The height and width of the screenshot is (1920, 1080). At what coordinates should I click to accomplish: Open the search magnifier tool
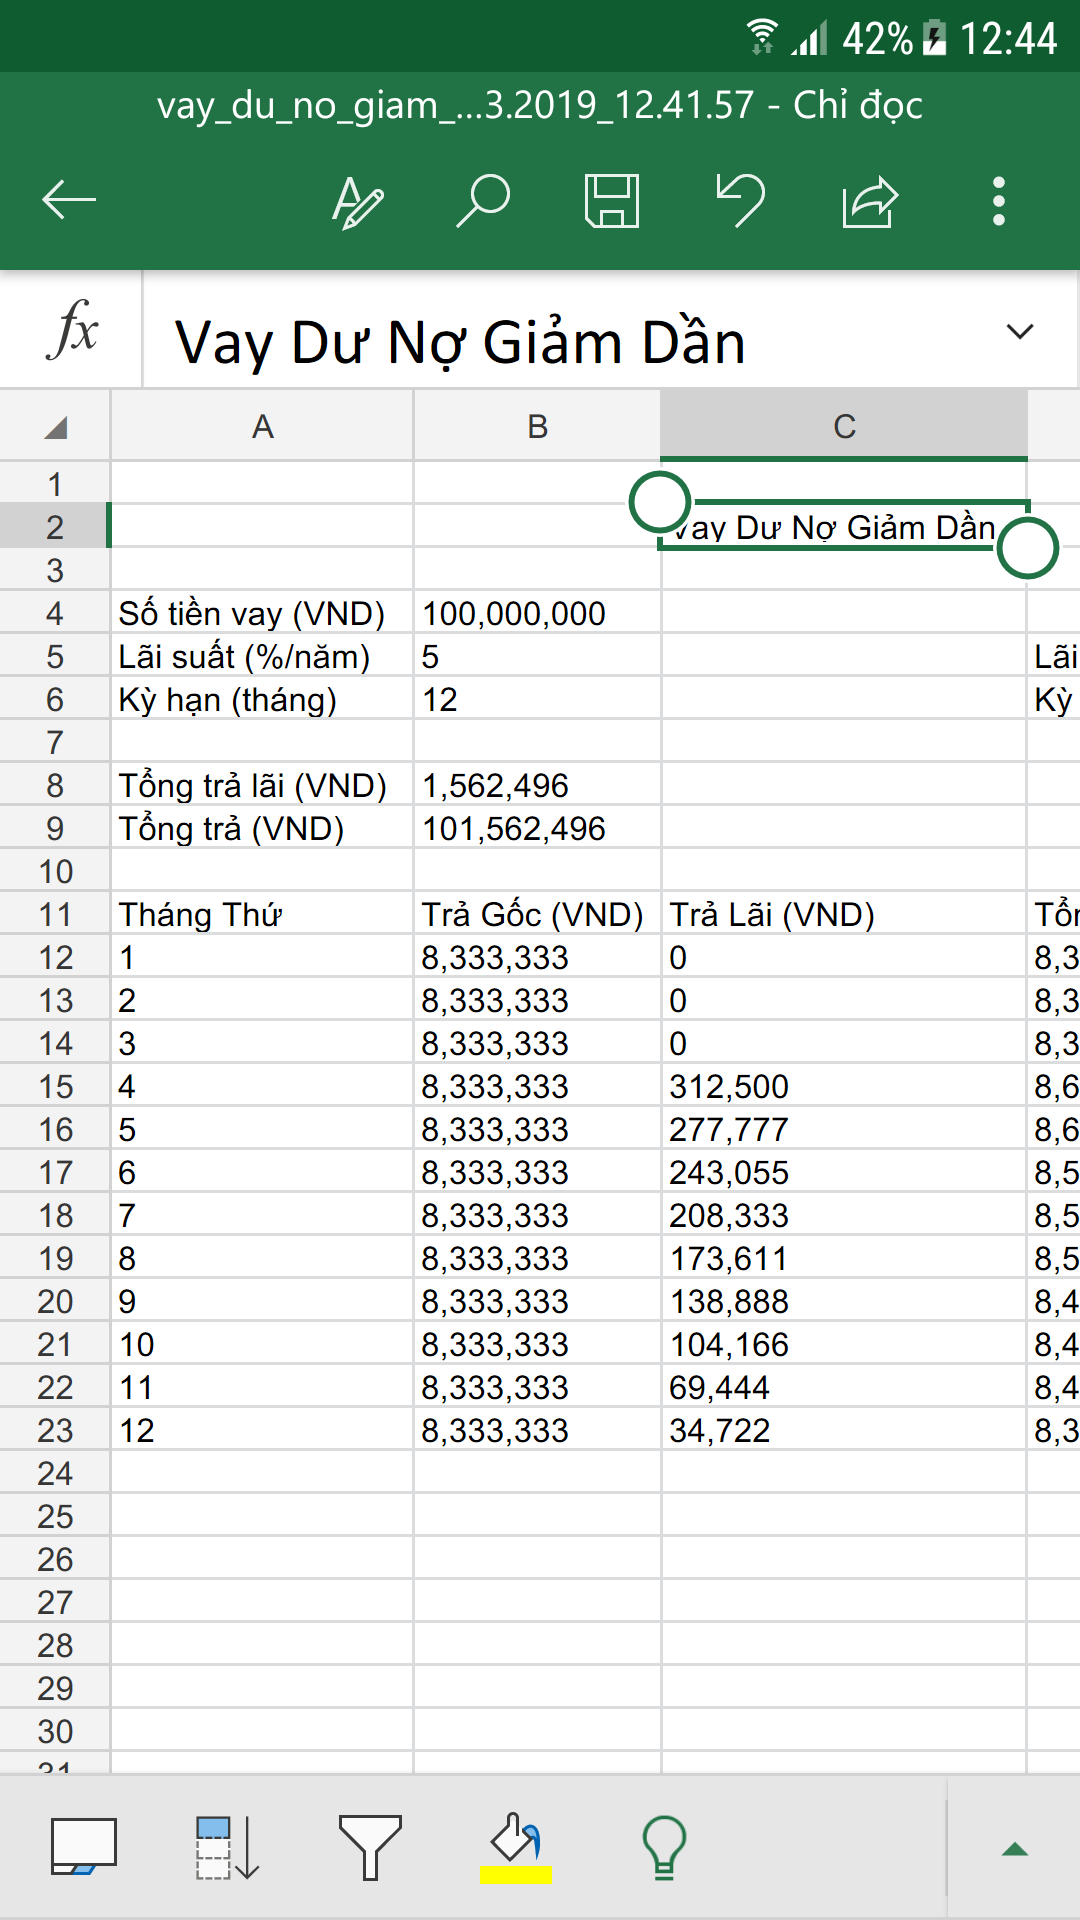484,201
